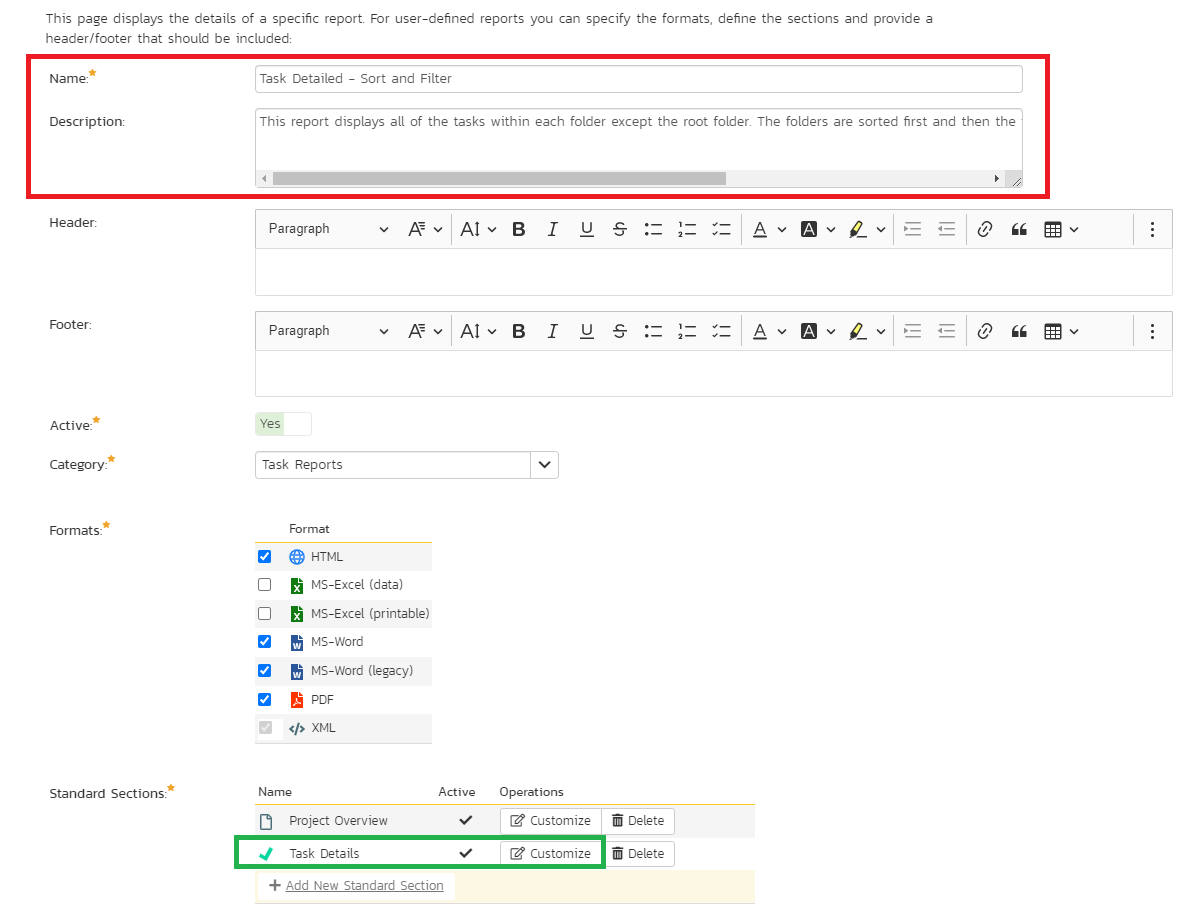
Task: Insert bulleted list in the Header editor
Action: pos(653,229)
